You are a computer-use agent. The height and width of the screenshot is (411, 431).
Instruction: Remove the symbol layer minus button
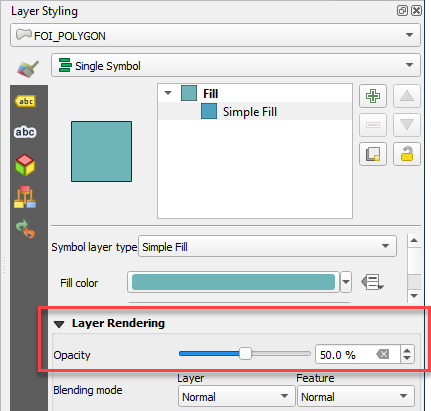[x=373, y=125]
